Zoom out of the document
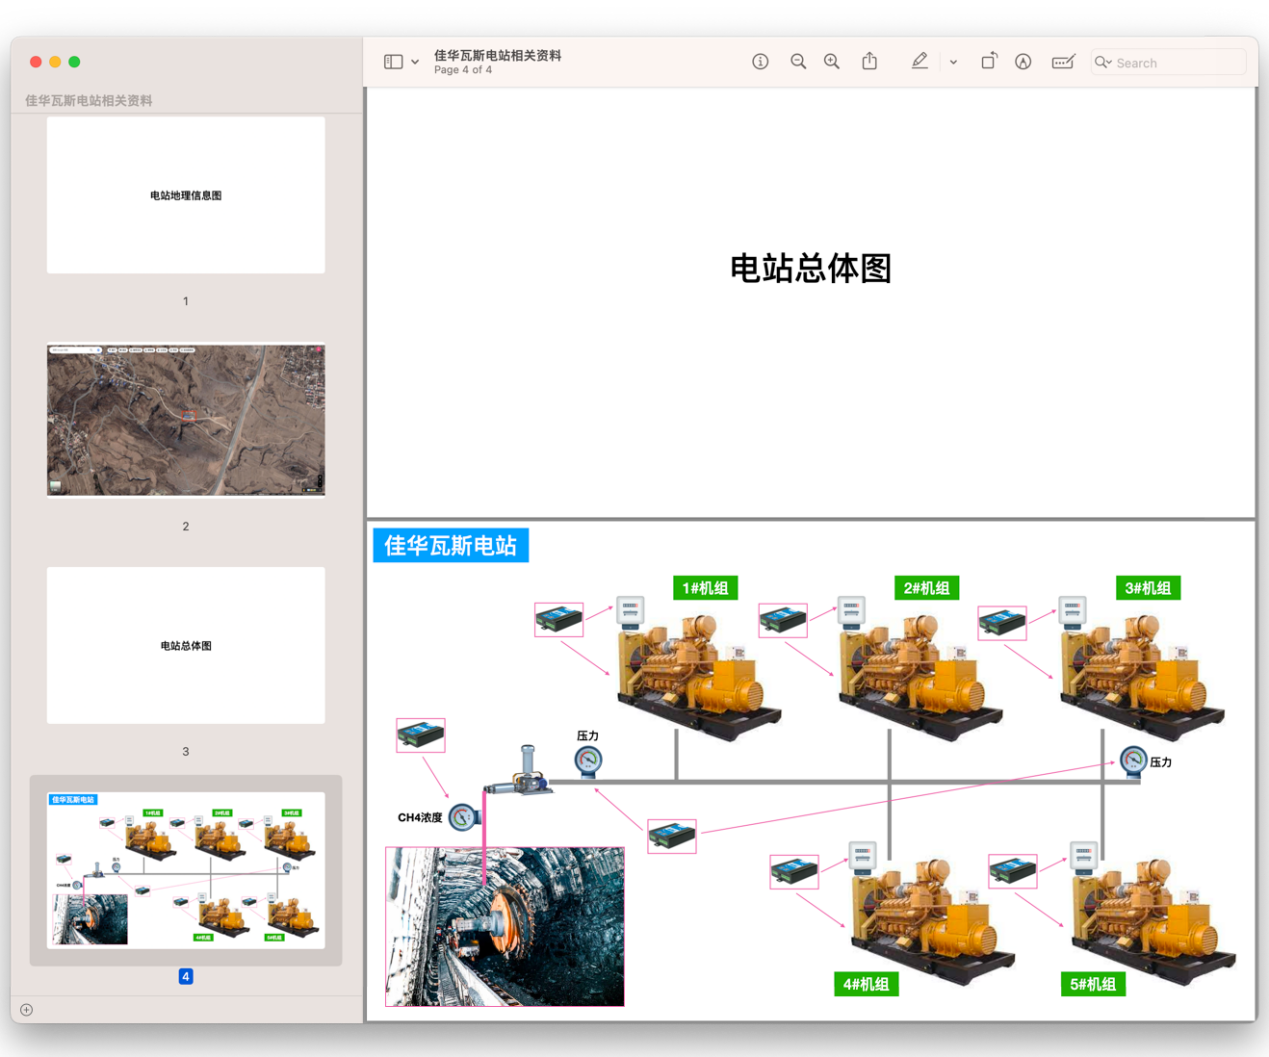 tap(798, 62)
